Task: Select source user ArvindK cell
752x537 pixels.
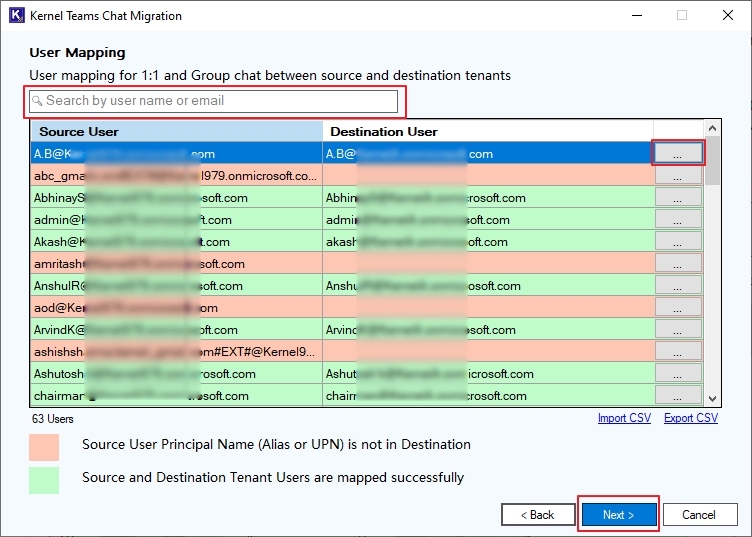Action: coord(176,330)
